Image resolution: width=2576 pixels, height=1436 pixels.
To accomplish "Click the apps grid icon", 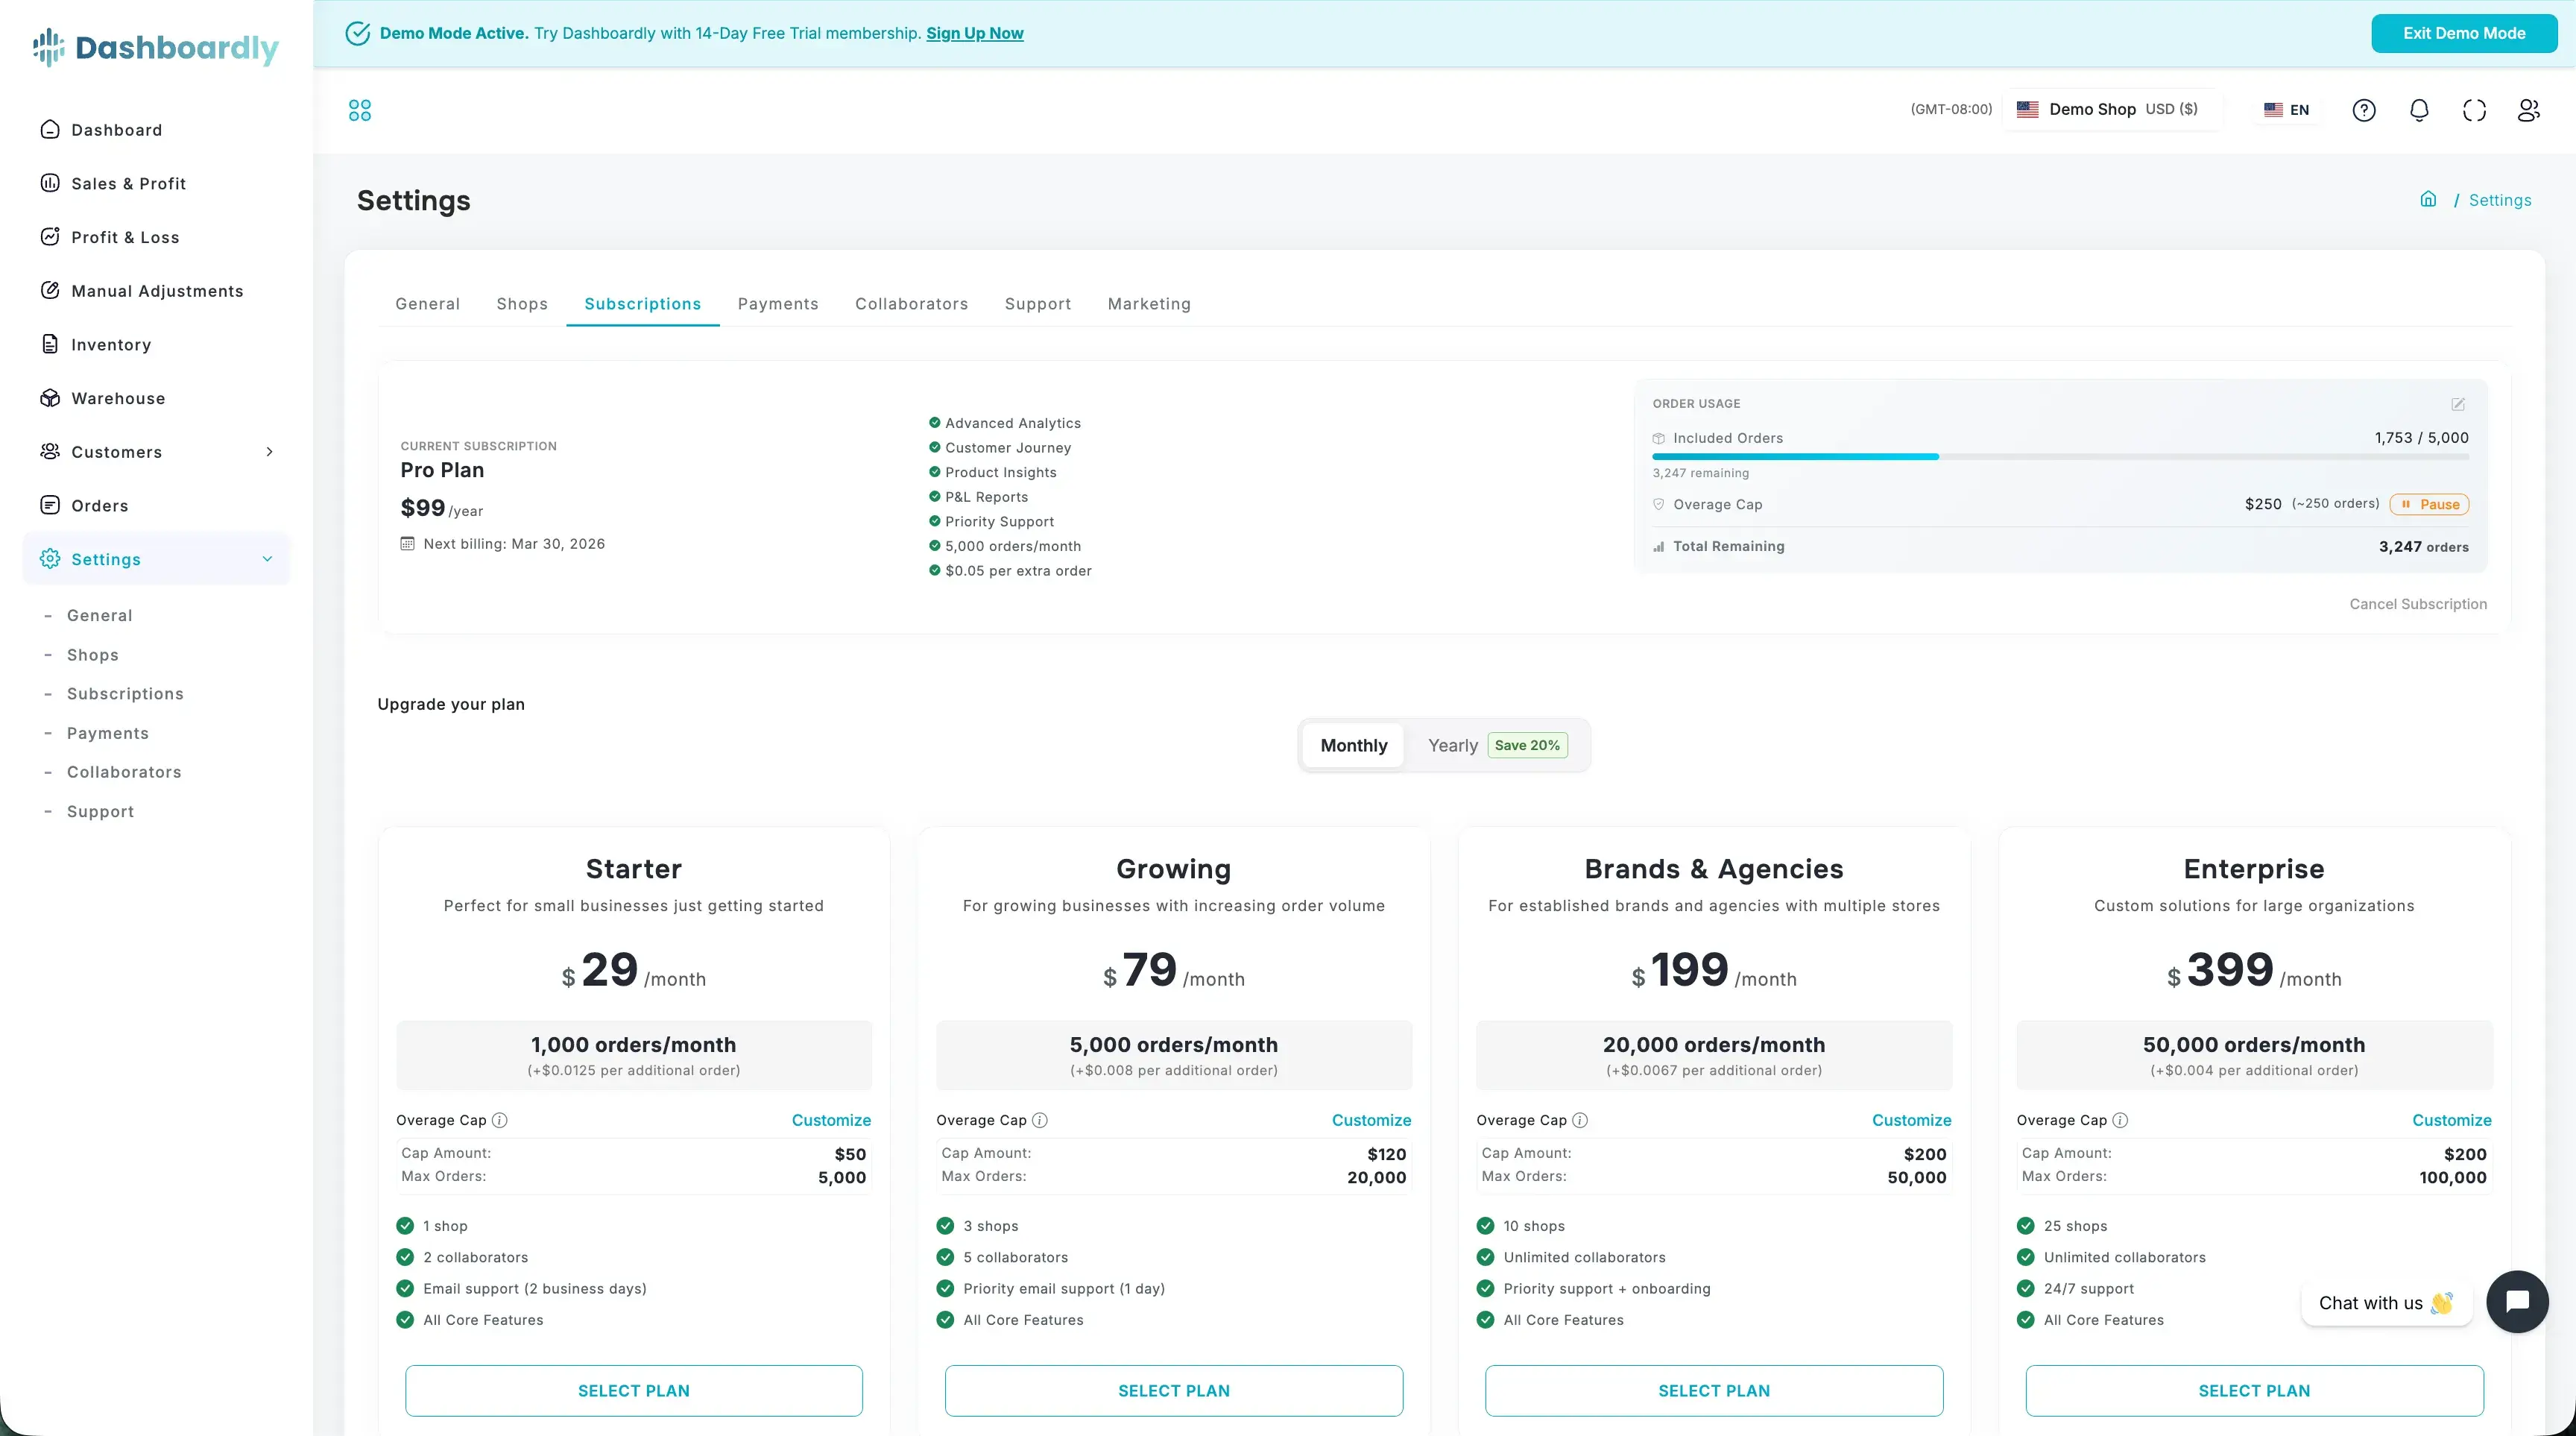I will tap(360, 110).
